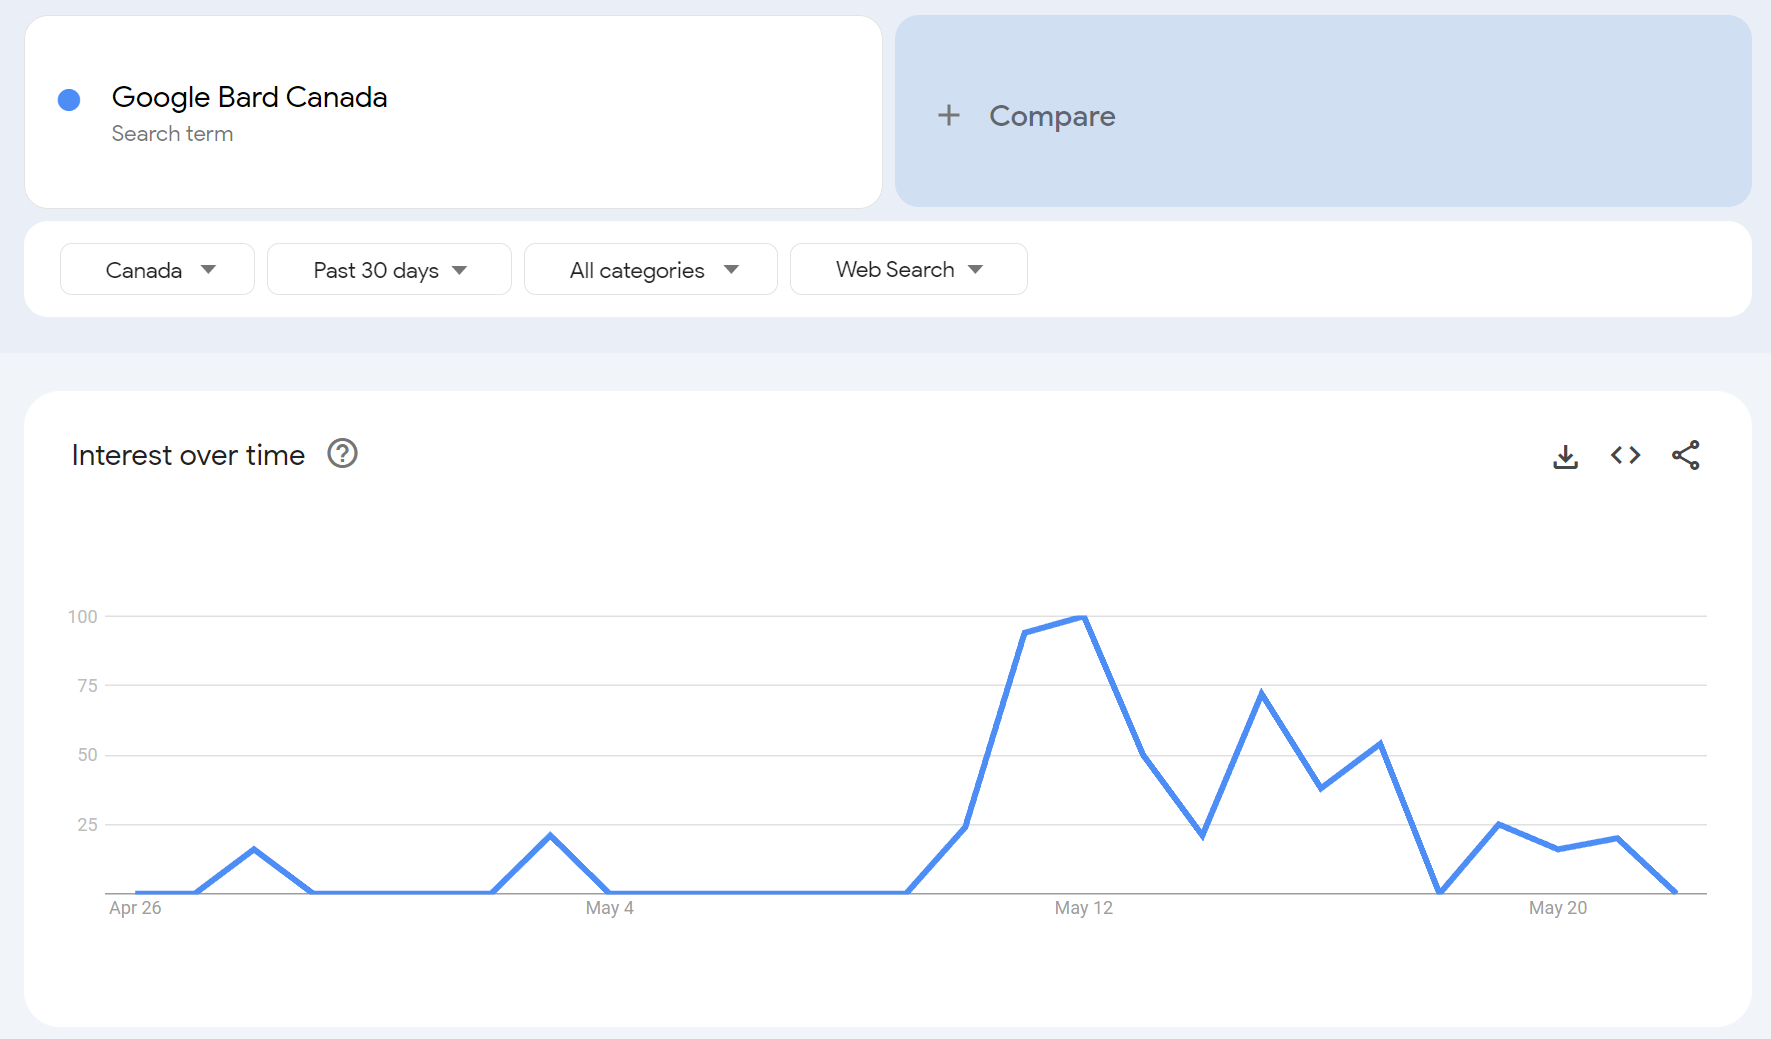Click the second peak near value 75

(x=1261, y=693)
